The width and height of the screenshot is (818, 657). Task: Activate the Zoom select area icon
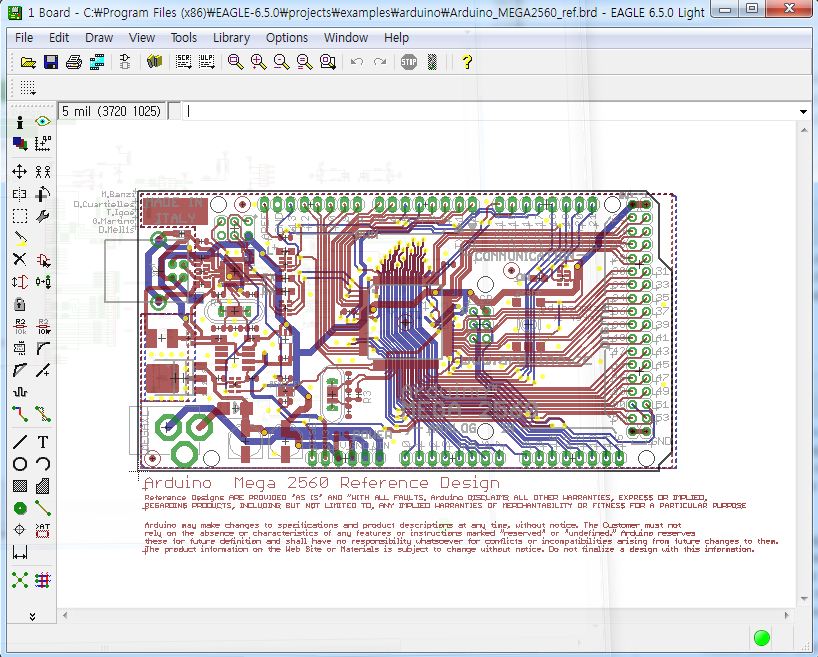coord(328,62)
